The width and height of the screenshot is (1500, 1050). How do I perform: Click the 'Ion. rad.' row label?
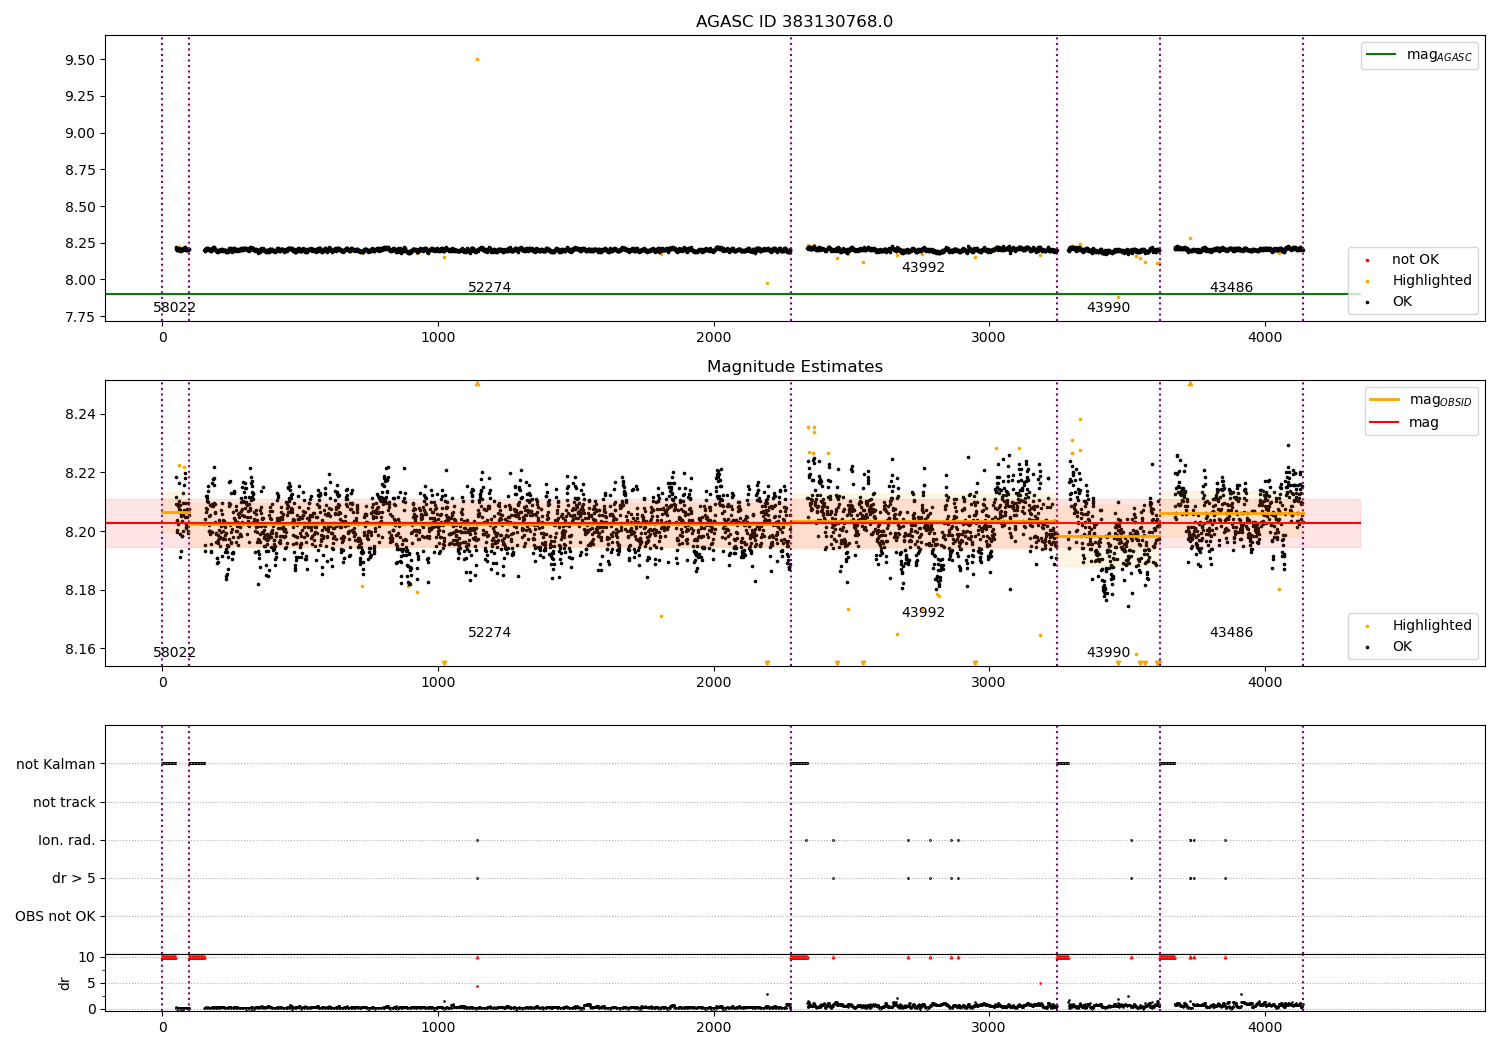tap(67, 840)
